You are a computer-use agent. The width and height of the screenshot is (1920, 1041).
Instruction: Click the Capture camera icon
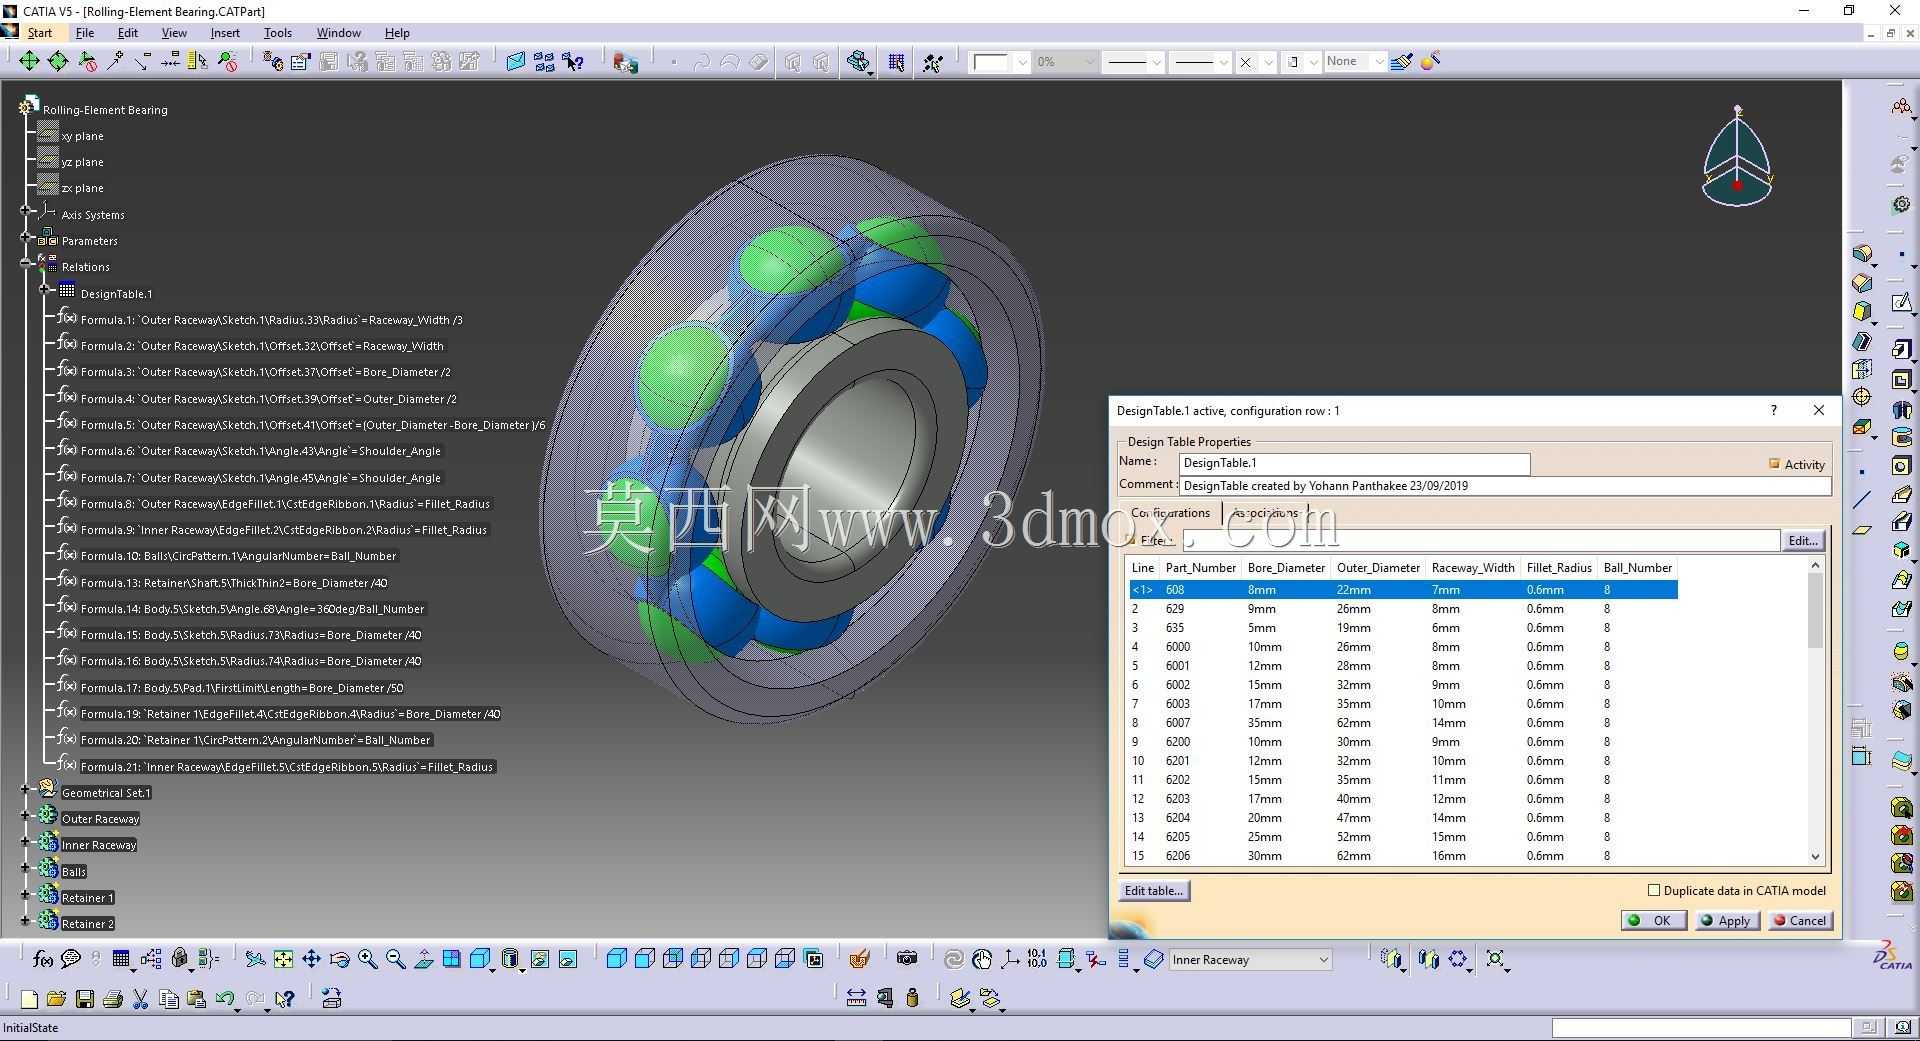(907, 959)
